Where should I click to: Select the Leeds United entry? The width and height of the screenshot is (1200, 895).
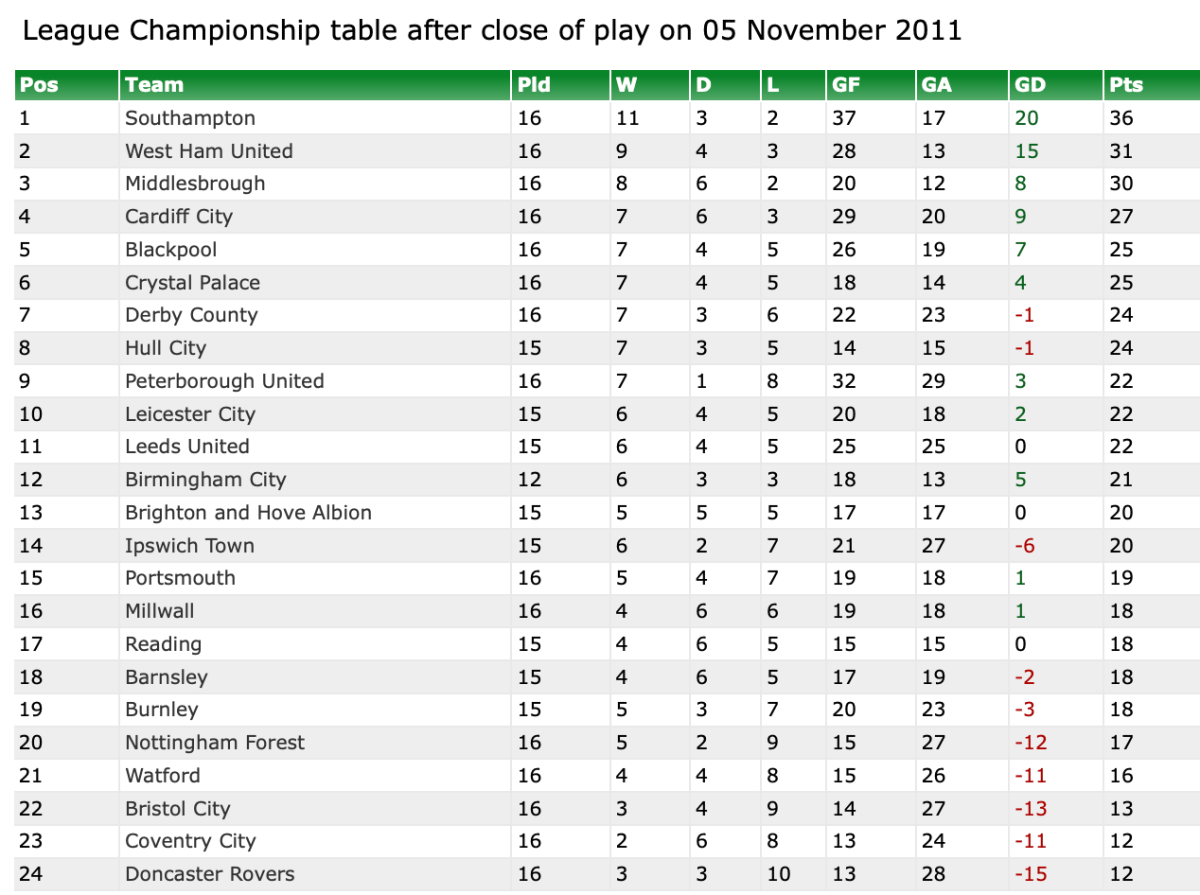click(187, 447)
